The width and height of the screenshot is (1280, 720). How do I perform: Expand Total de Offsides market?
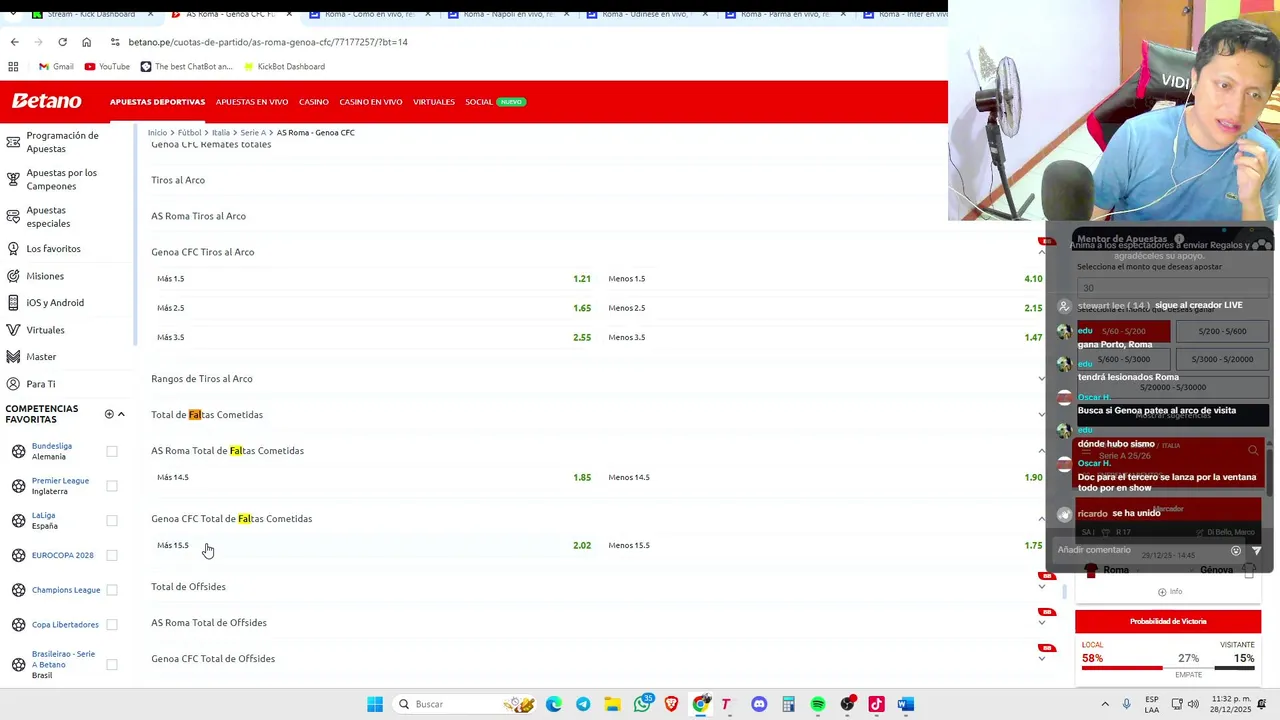(x=1042, y=587)
